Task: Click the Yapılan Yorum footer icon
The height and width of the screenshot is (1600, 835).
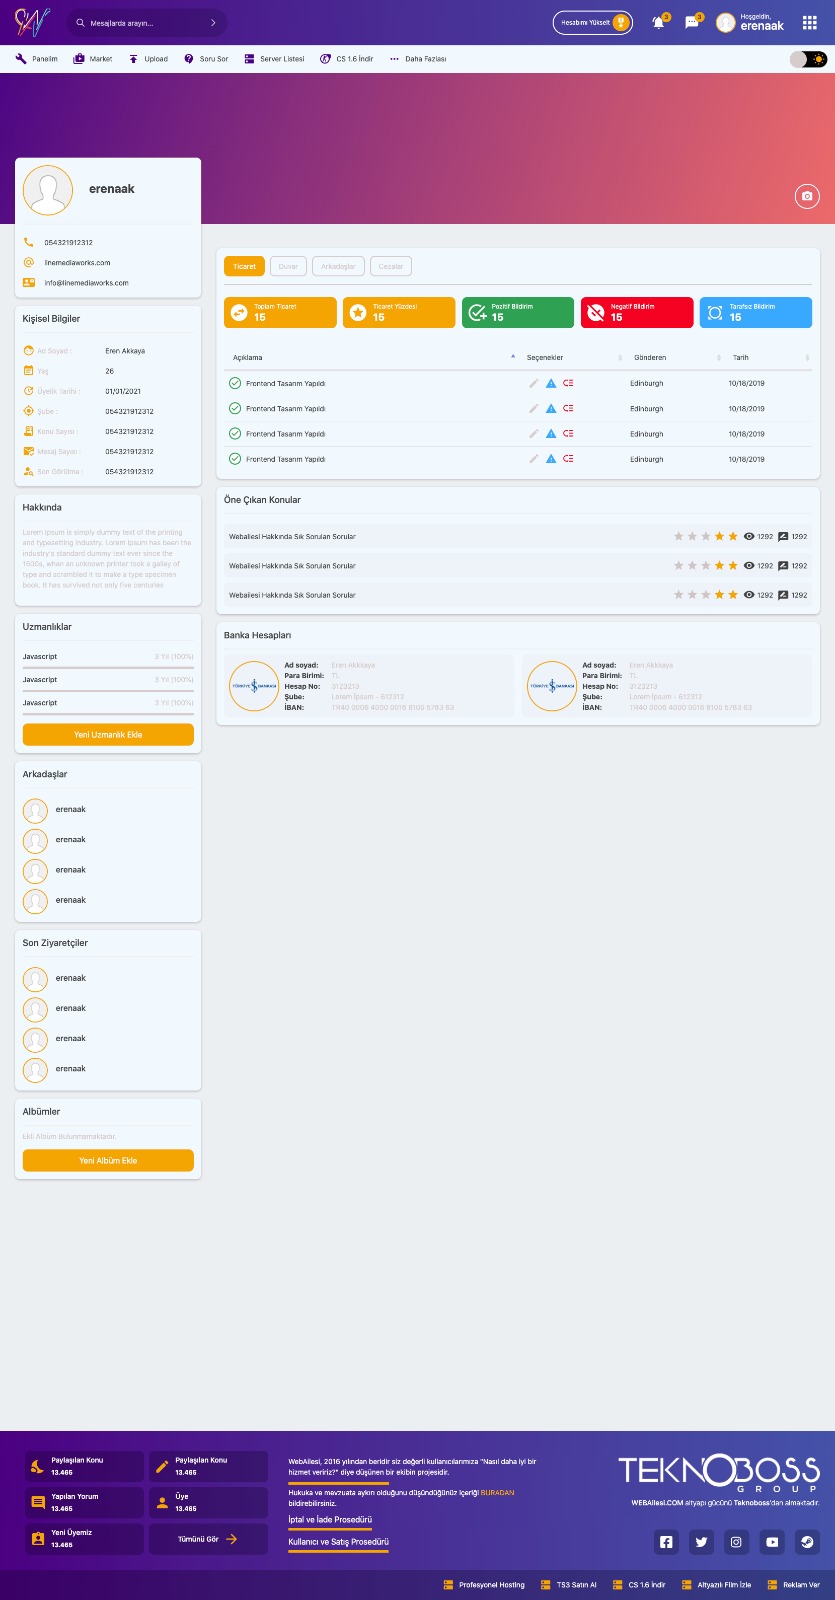Action: point(38,1502)
